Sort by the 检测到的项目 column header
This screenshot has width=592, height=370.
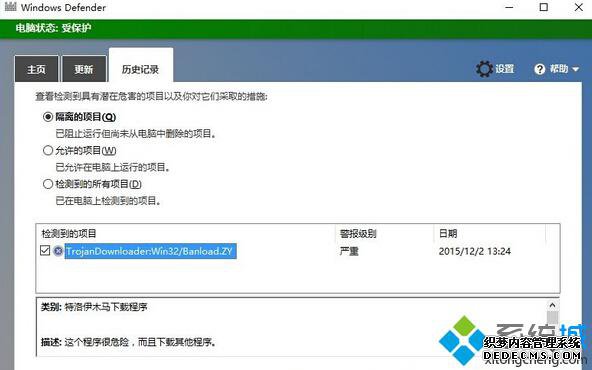tap(69, 233)
